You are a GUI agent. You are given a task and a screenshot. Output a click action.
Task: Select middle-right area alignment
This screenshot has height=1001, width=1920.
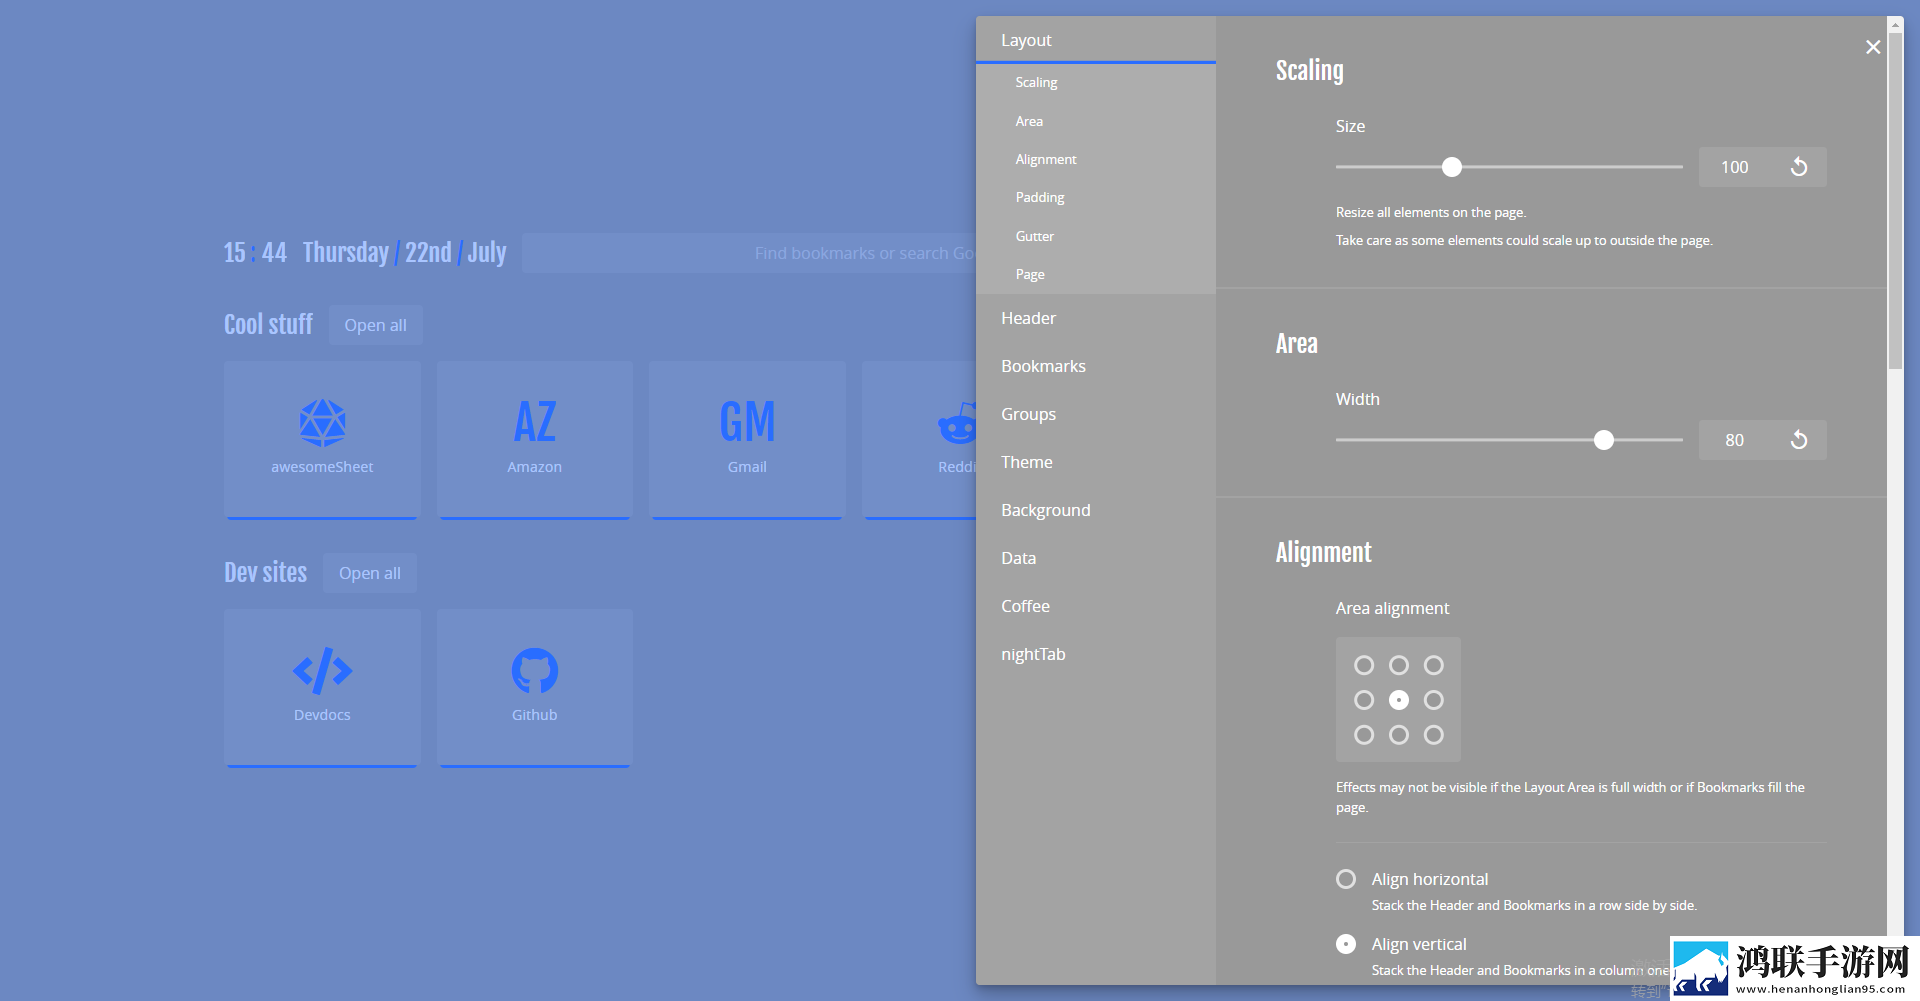(x=1434, y=700)
